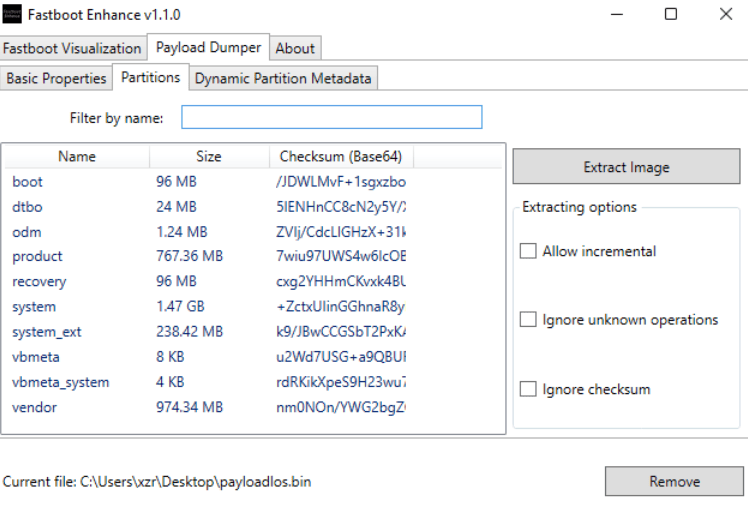Select the system_ext partition row

tap(253, 332)
